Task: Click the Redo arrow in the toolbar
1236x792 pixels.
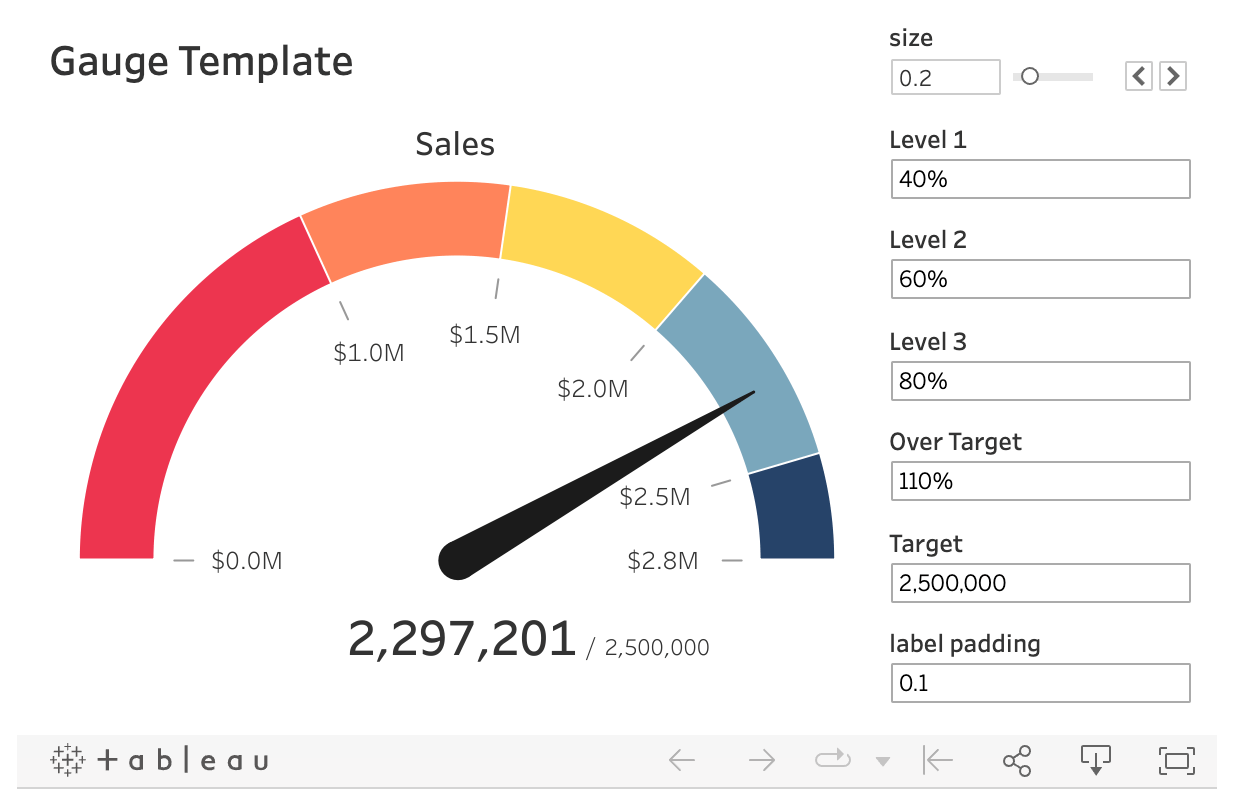Action: coord(762,761)
